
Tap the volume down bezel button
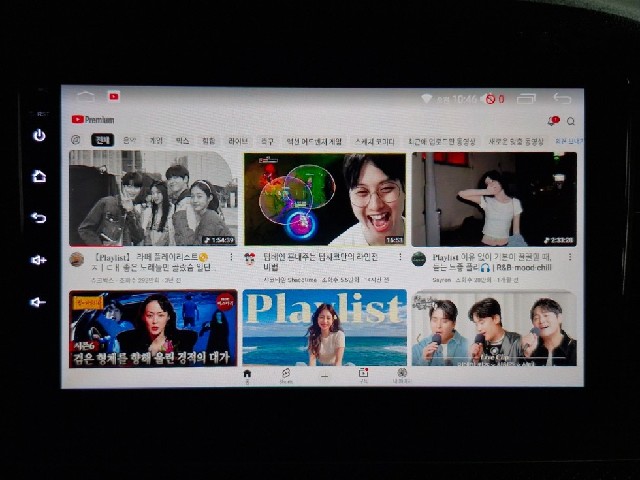coord(38,302)
